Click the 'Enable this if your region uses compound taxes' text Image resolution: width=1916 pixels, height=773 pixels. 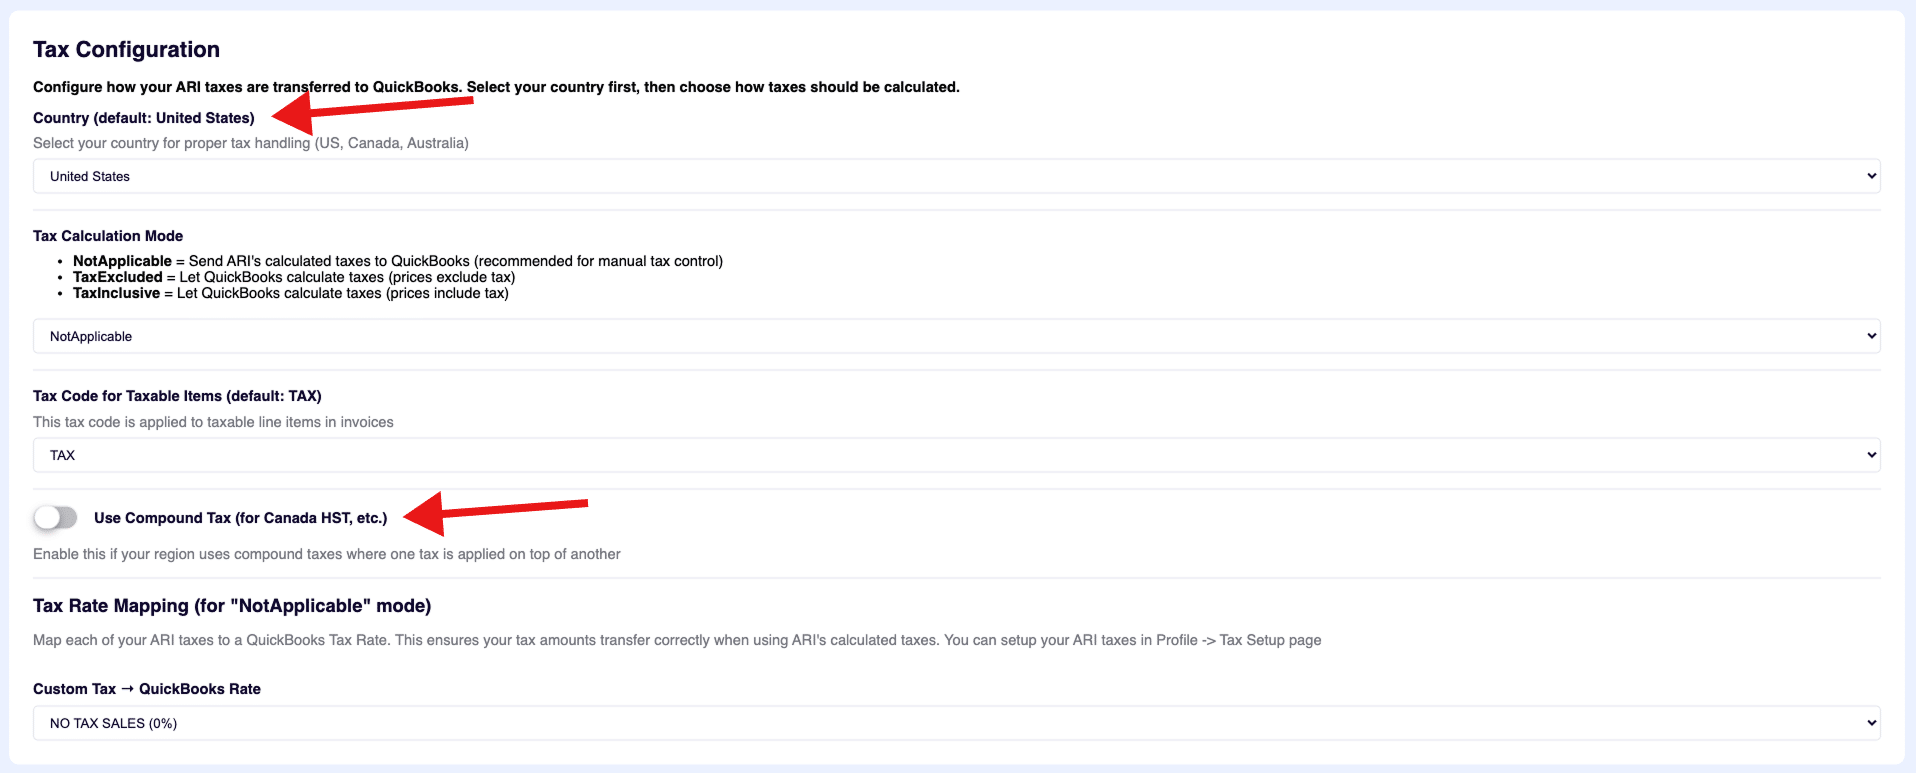pyautogui.click(x=327, y=554)
